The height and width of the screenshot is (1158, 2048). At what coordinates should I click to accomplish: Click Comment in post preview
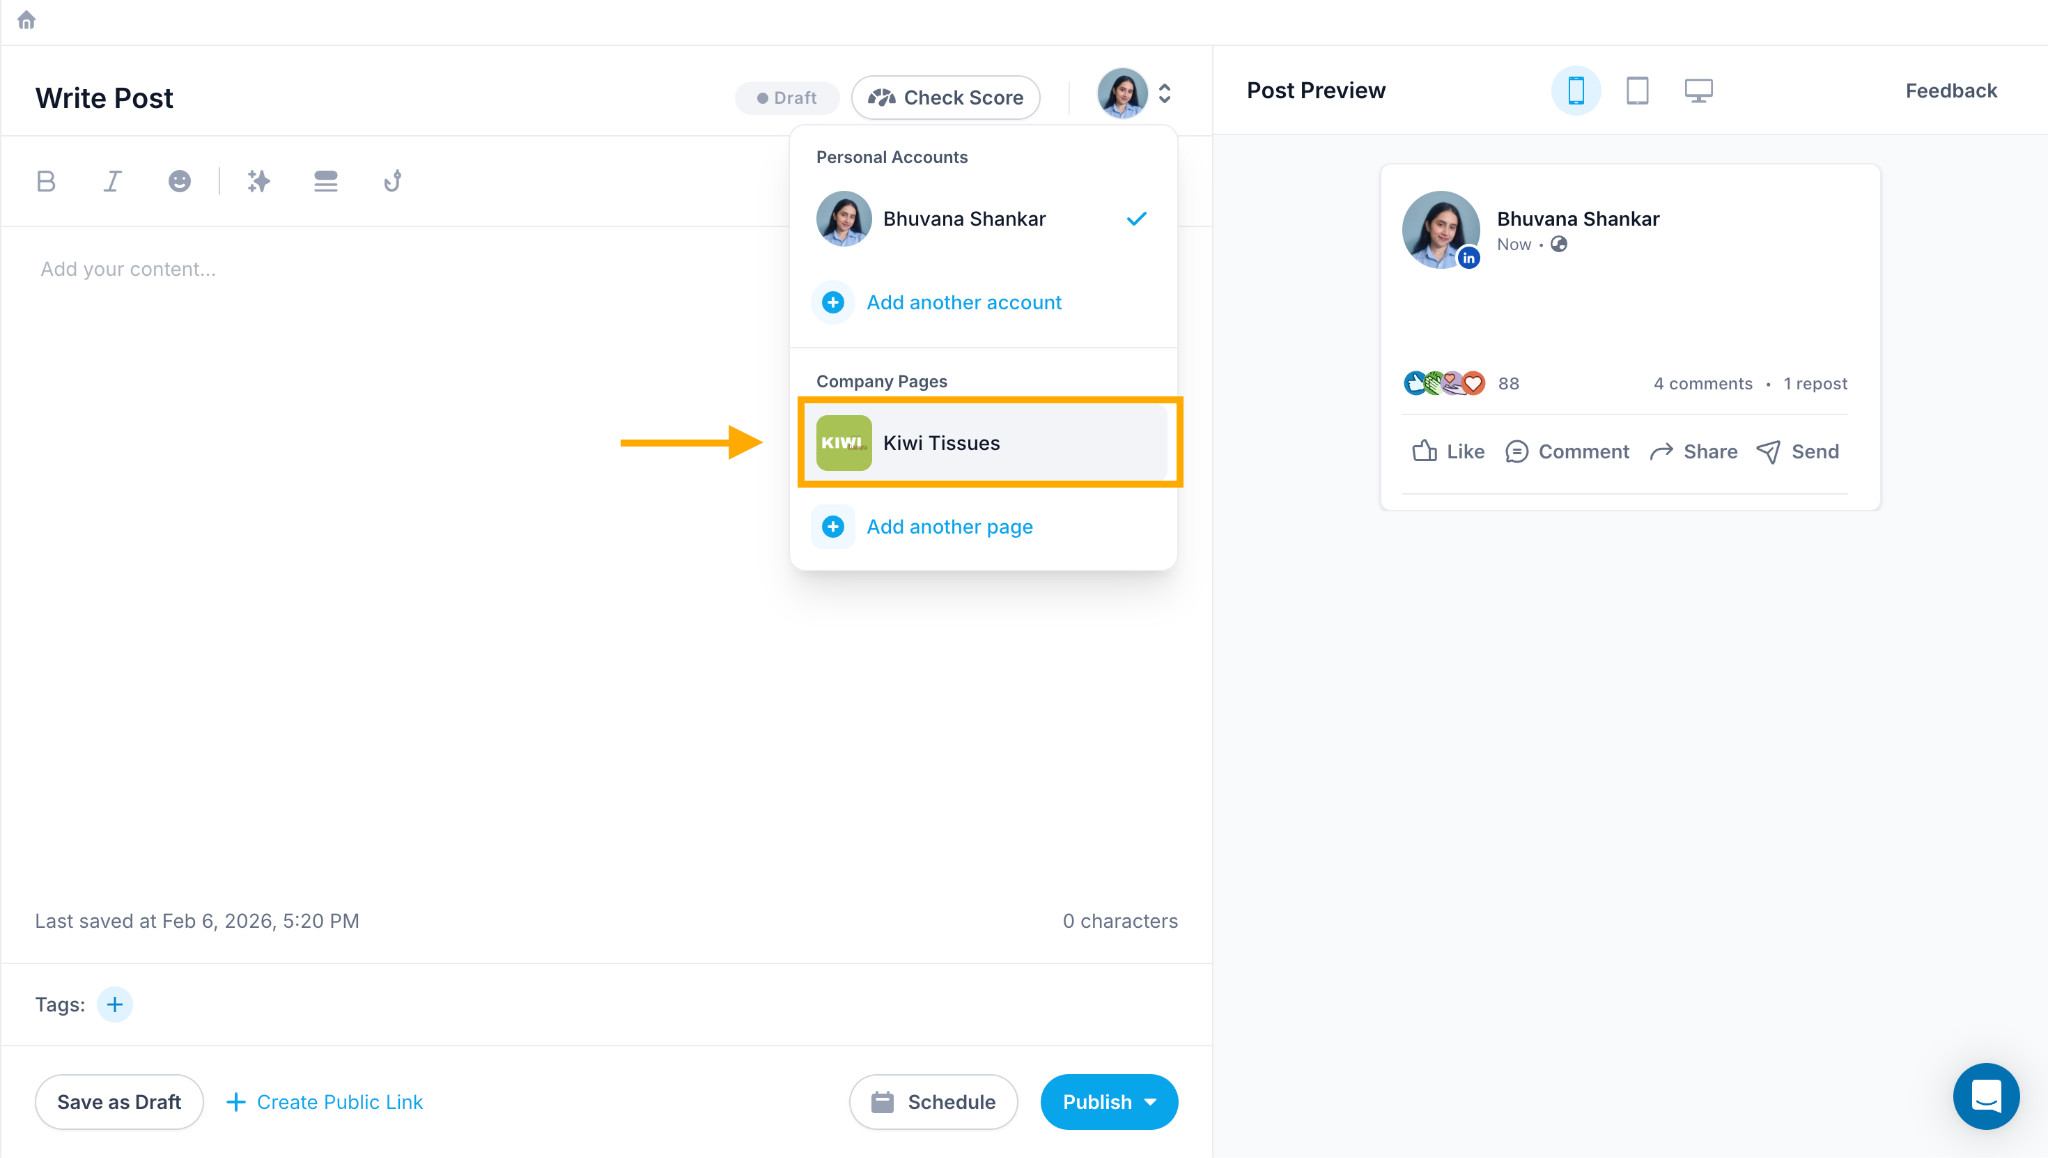coord(1567,452)
